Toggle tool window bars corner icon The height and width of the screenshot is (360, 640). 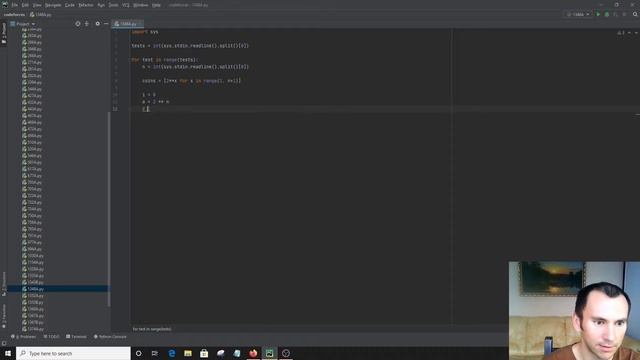click(4, 343)
